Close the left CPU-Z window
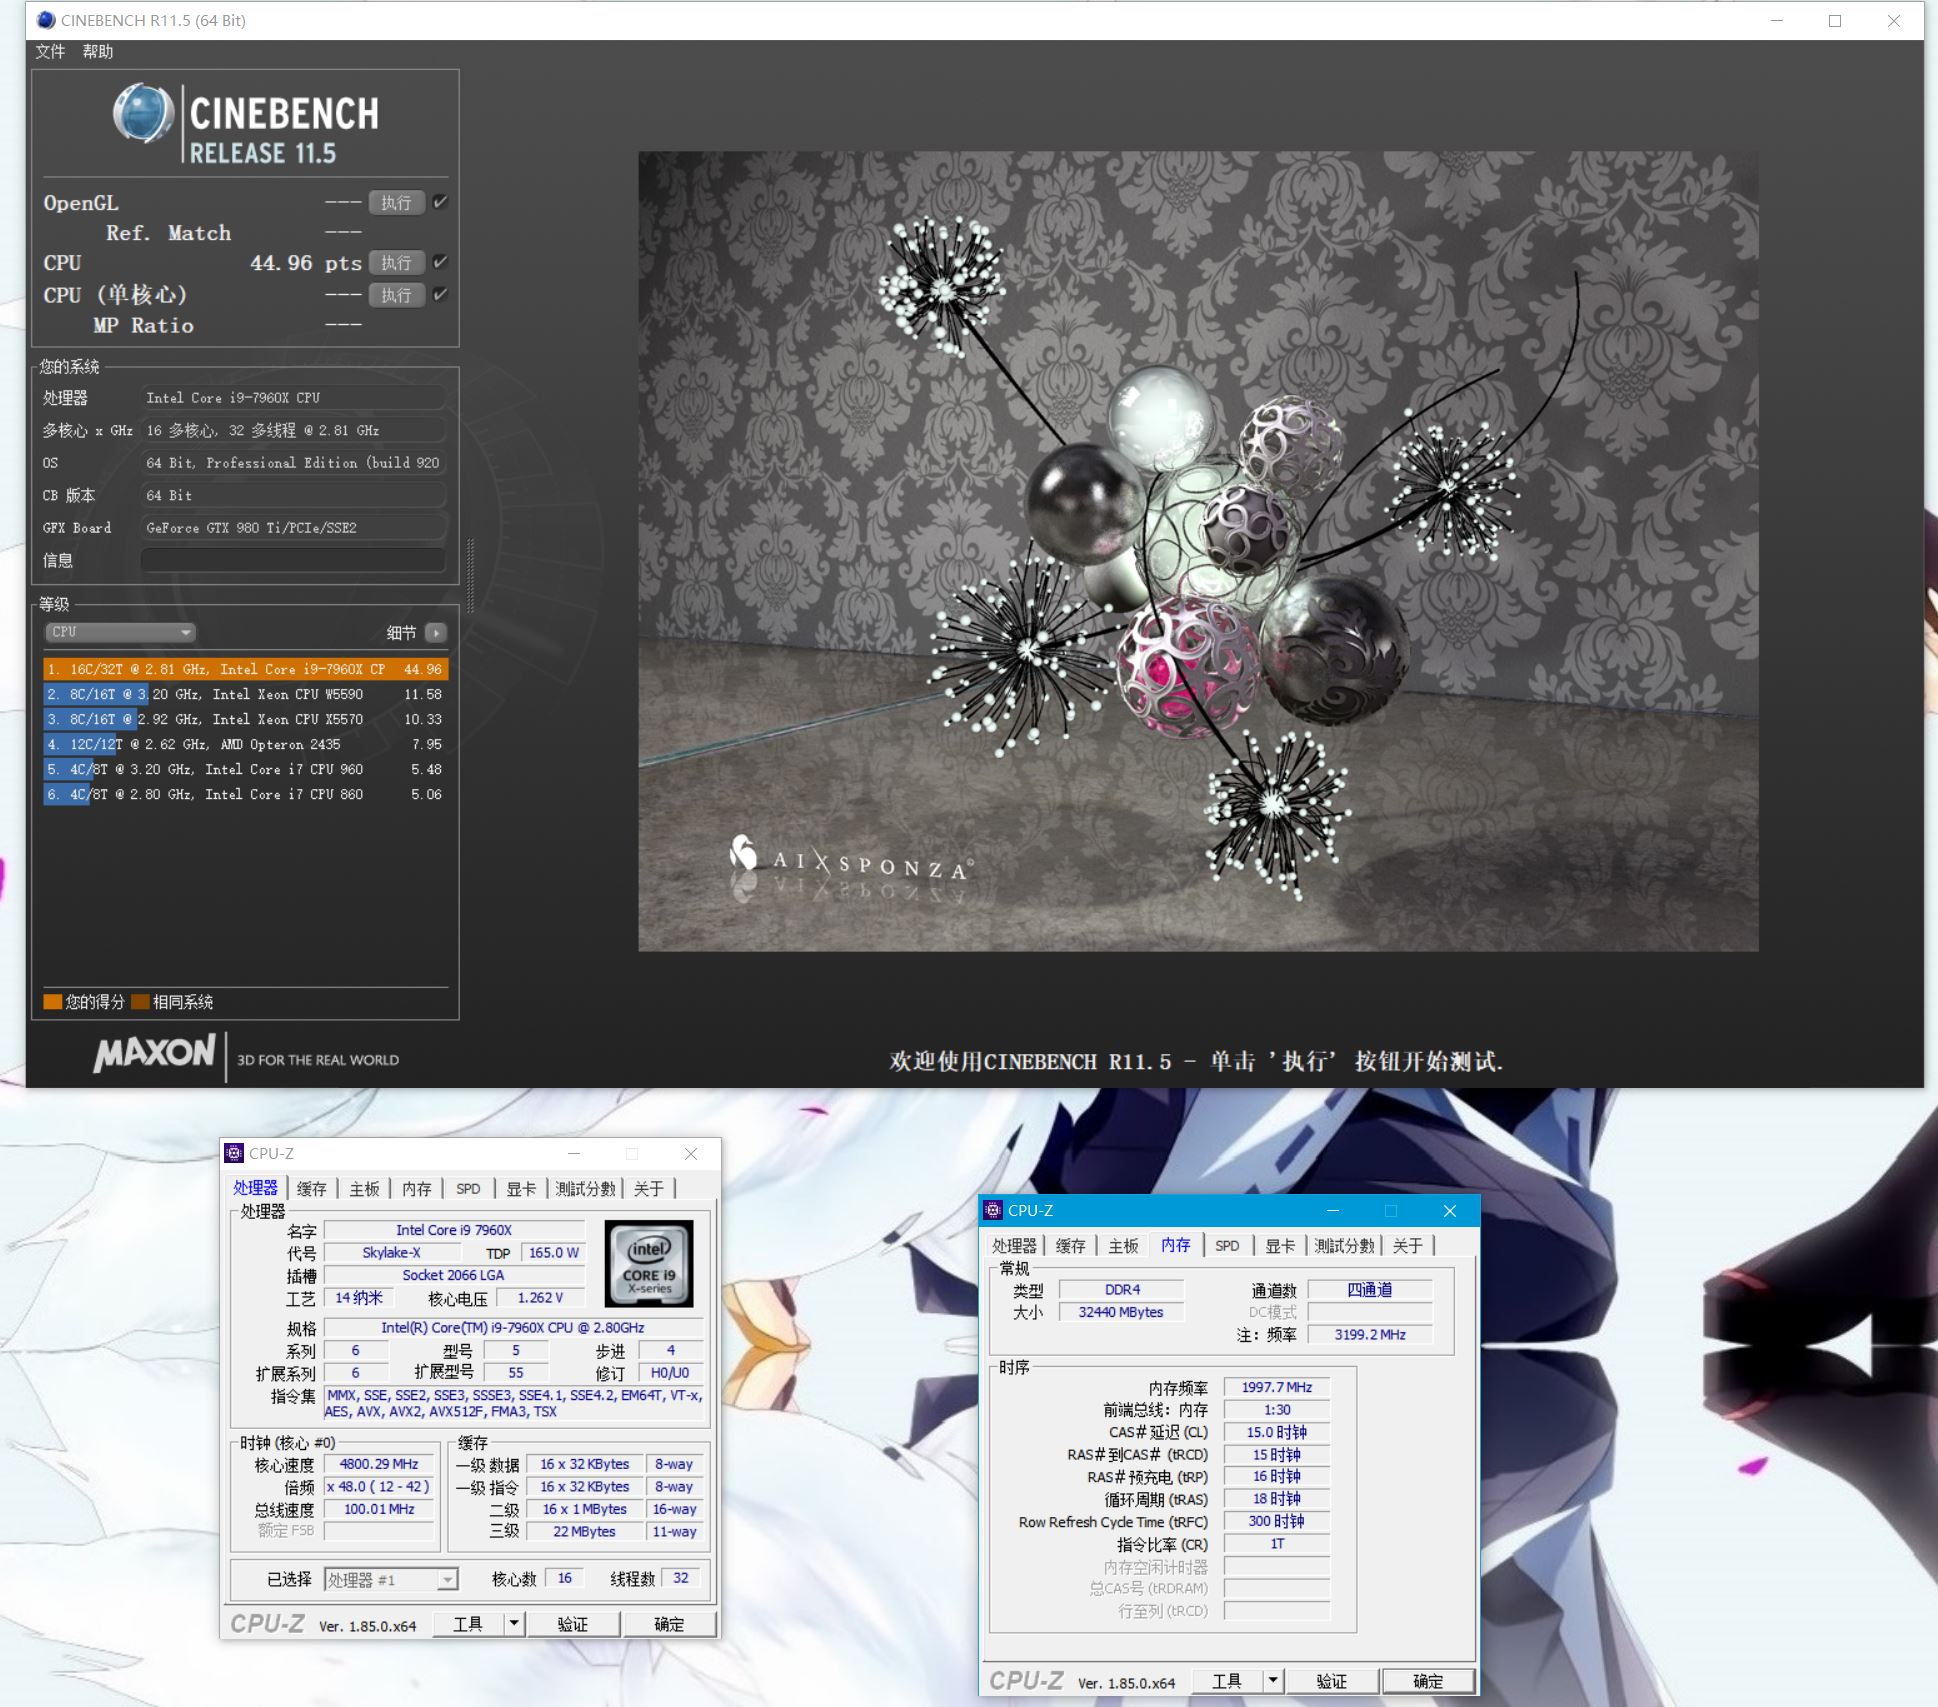The width and height of the screenshot is (1938, 1707). [x=690, y=1154]
